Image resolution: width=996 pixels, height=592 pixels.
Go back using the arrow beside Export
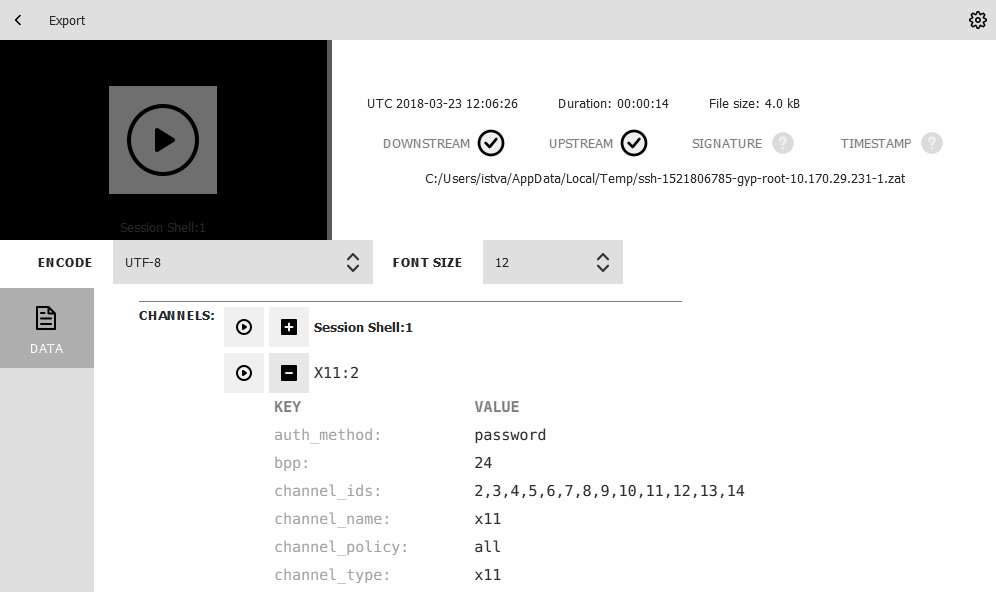[x=18, y=20]
